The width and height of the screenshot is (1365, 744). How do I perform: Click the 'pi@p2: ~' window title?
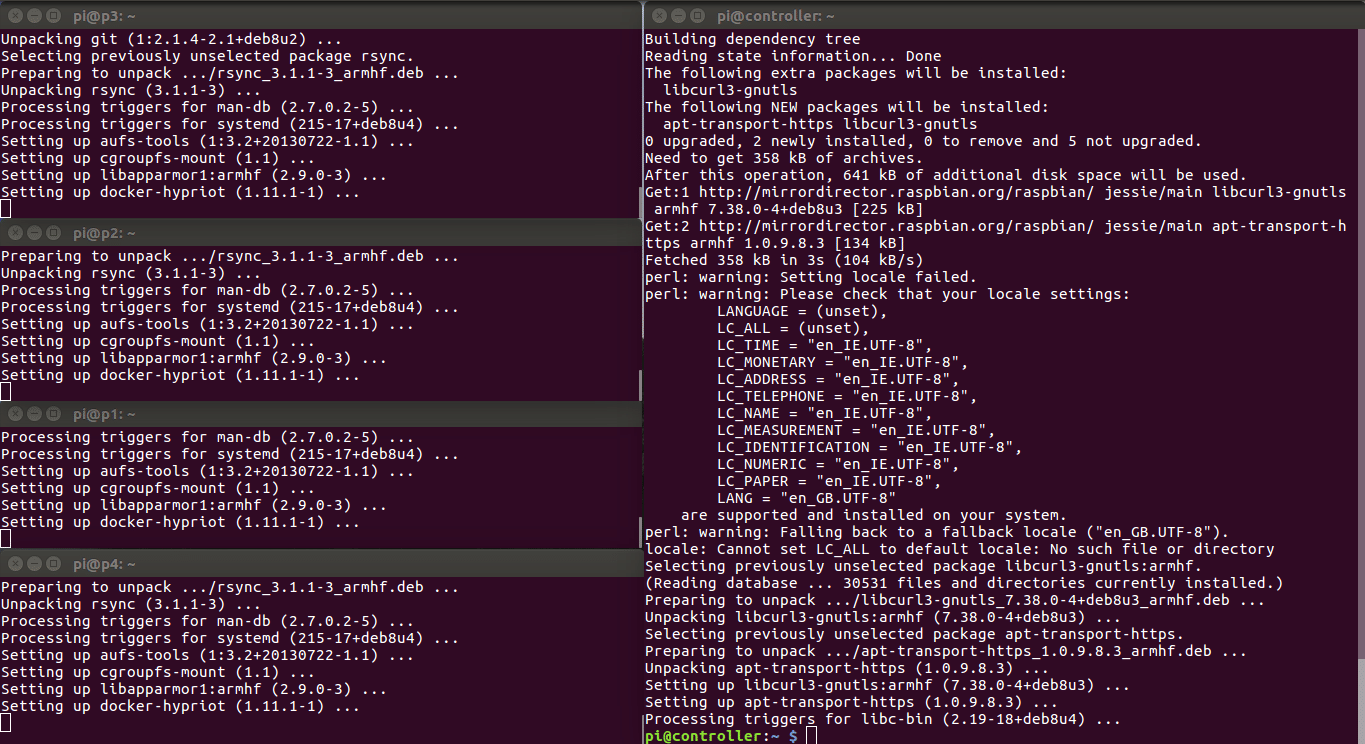tap(103, 232)
